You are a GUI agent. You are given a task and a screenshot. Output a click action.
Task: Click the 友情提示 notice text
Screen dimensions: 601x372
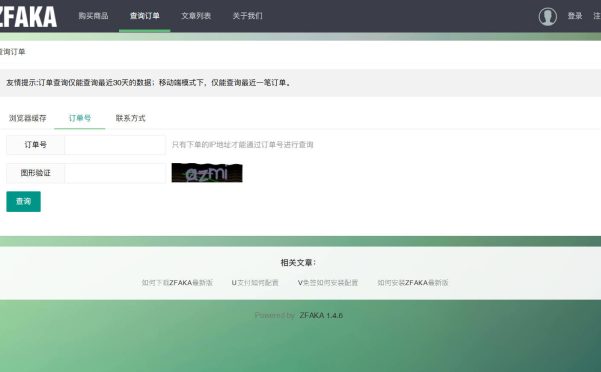pyautogui.click(x=149, y=83)
